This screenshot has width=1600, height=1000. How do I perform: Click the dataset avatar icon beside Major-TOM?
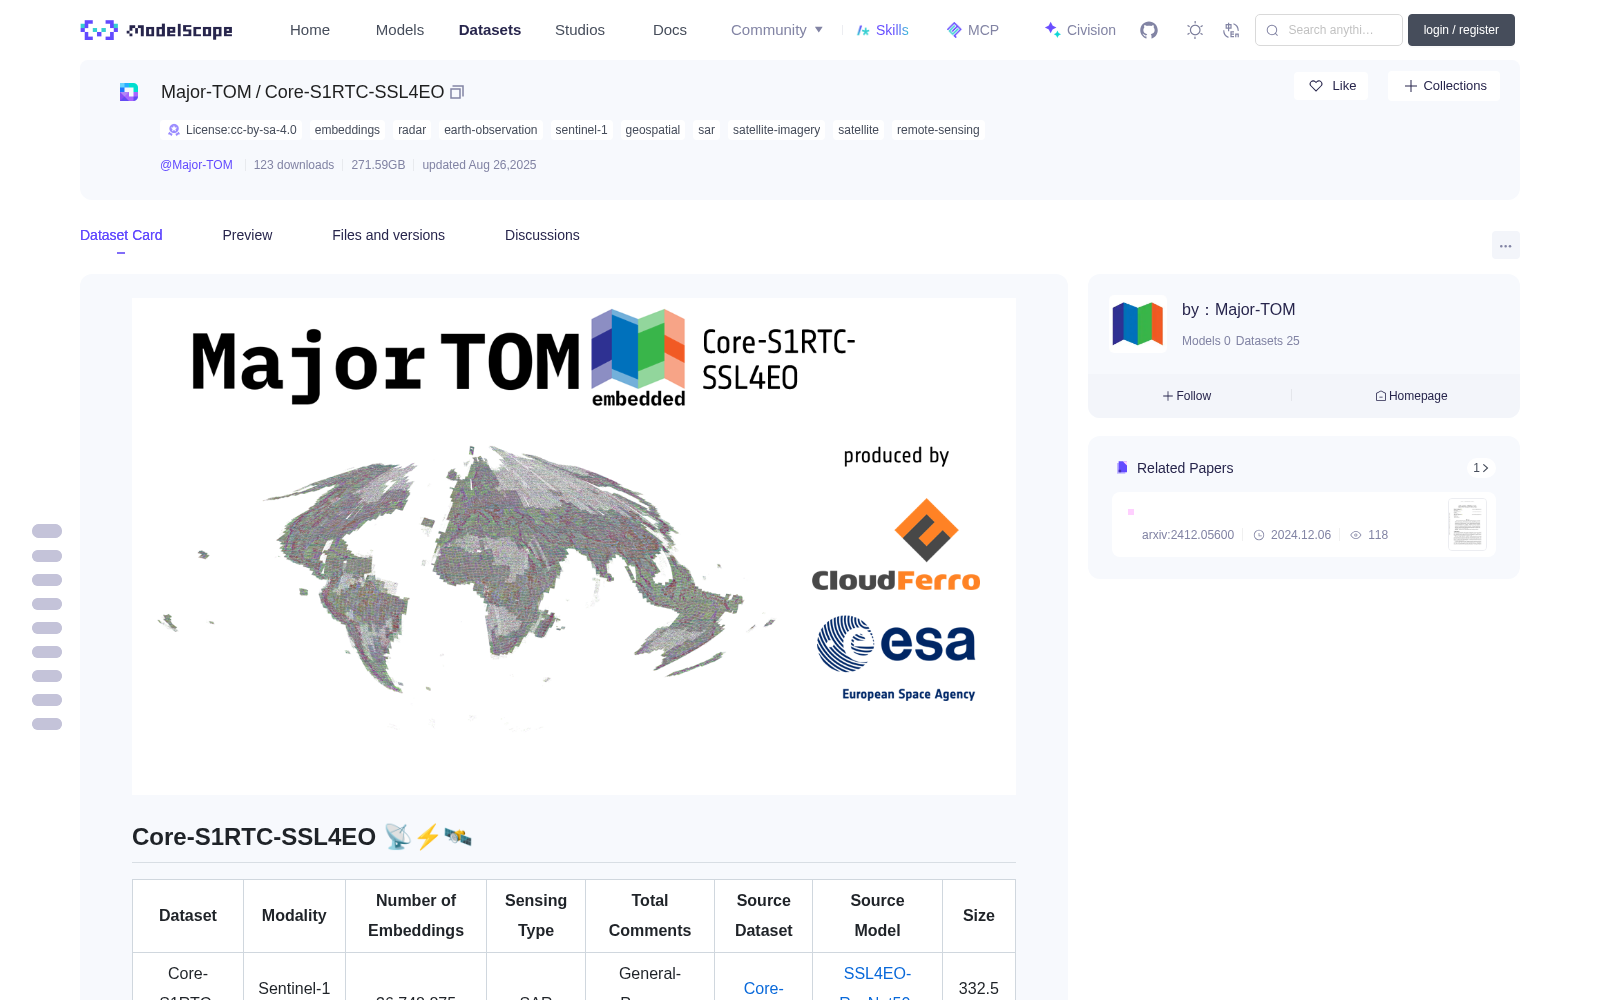129,92
